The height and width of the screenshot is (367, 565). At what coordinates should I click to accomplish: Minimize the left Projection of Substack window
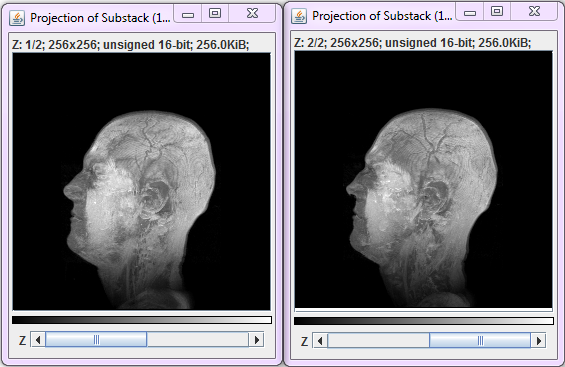point(188,14)
